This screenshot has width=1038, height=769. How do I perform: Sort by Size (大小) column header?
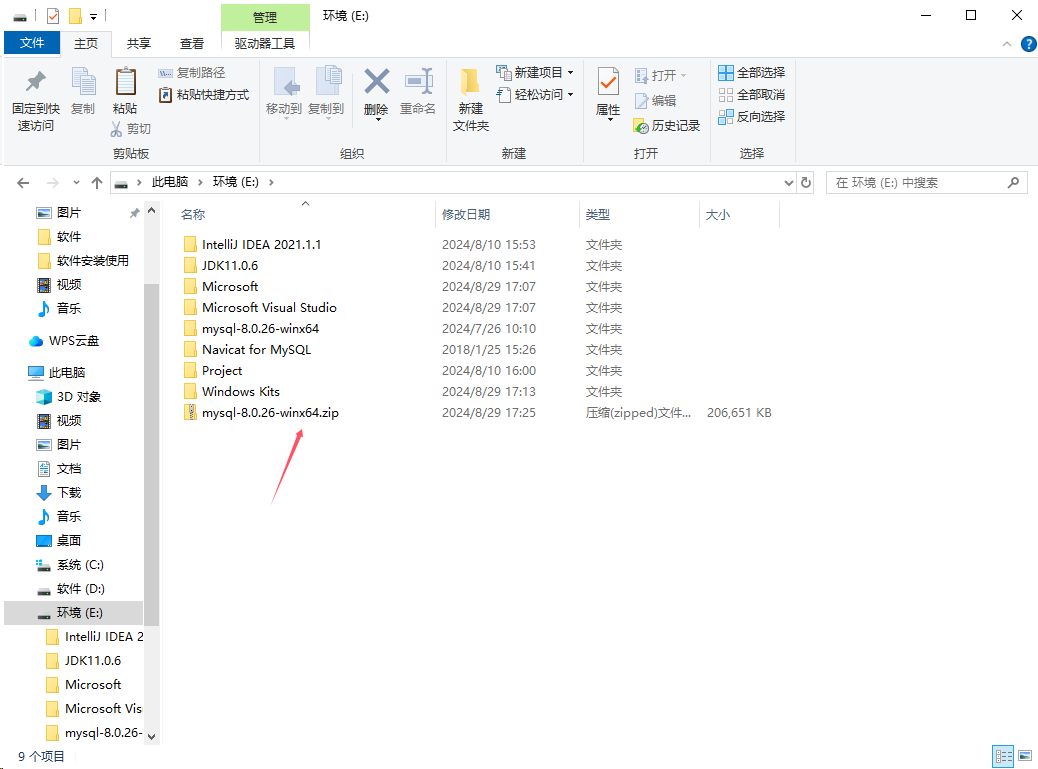[x=718, y=214]
